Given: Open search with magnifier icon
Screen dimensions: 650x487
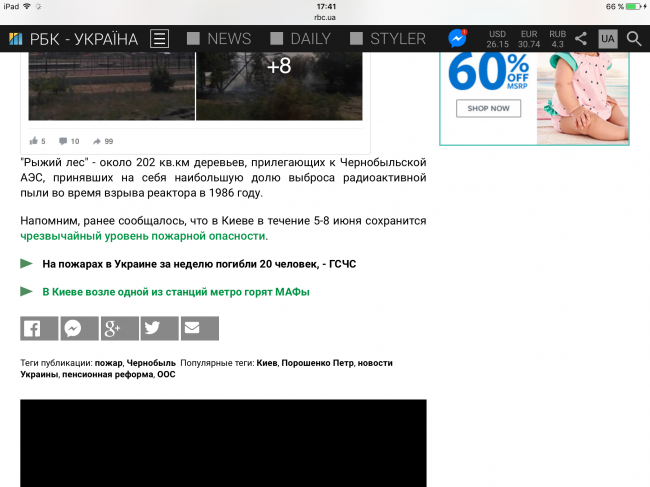Looking at the screenshot, I should pyautogui.click(x=634, y=39).
